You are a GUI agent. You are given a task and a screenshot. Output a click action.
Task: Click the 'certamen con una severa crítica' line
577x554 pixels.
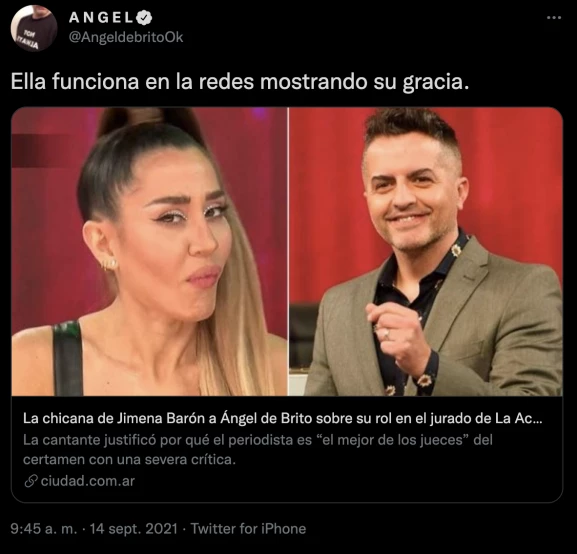click(129, 459)
